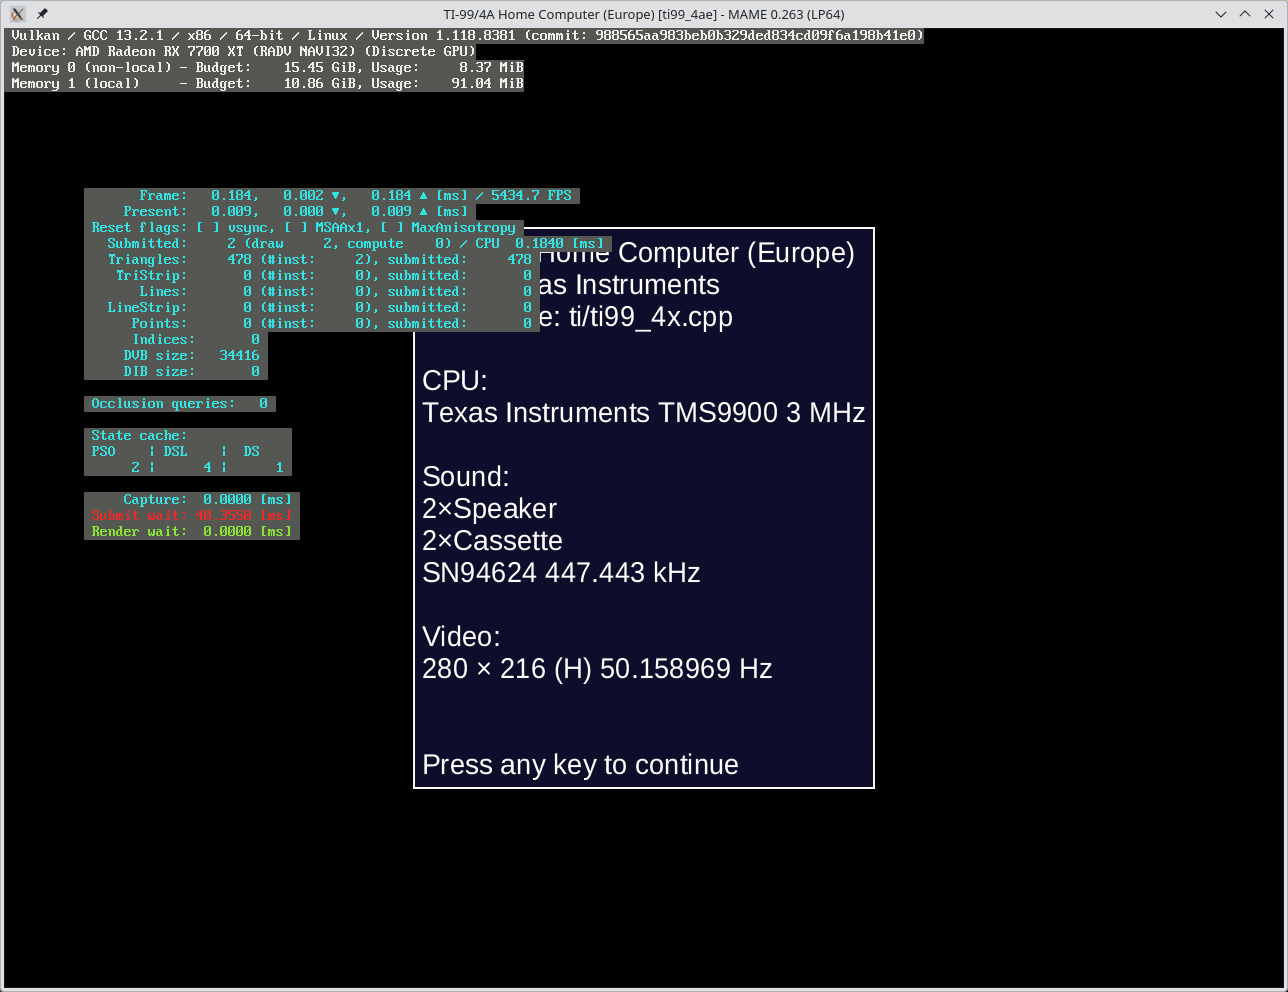Image resolution: width=1288 pixels, height=992 pixels.
Task: Click the 'DVB size: 34416' row
Action: [x=176, y=356]
